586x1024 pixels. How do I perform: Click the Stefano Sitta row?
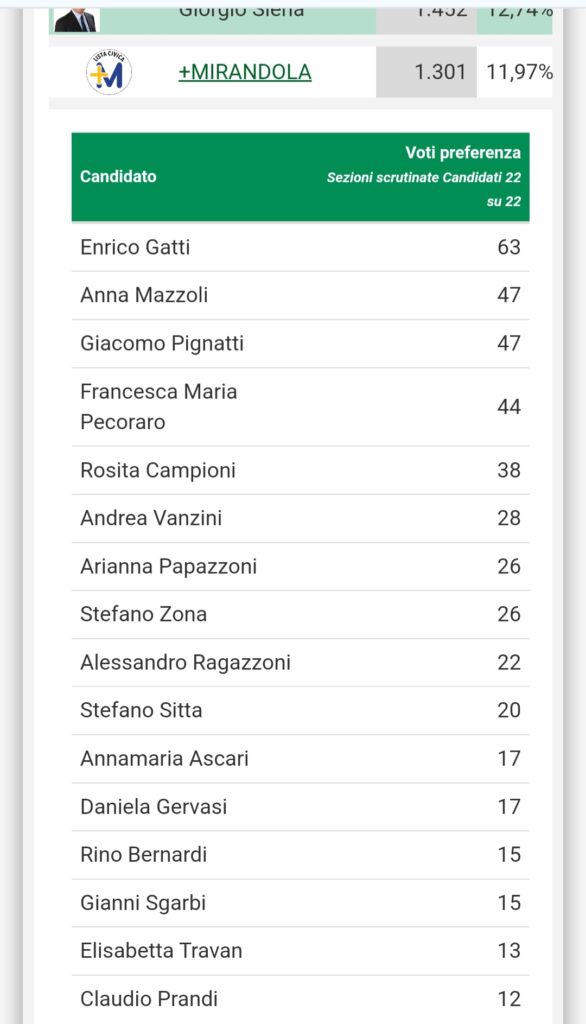(x=301, y=711)
